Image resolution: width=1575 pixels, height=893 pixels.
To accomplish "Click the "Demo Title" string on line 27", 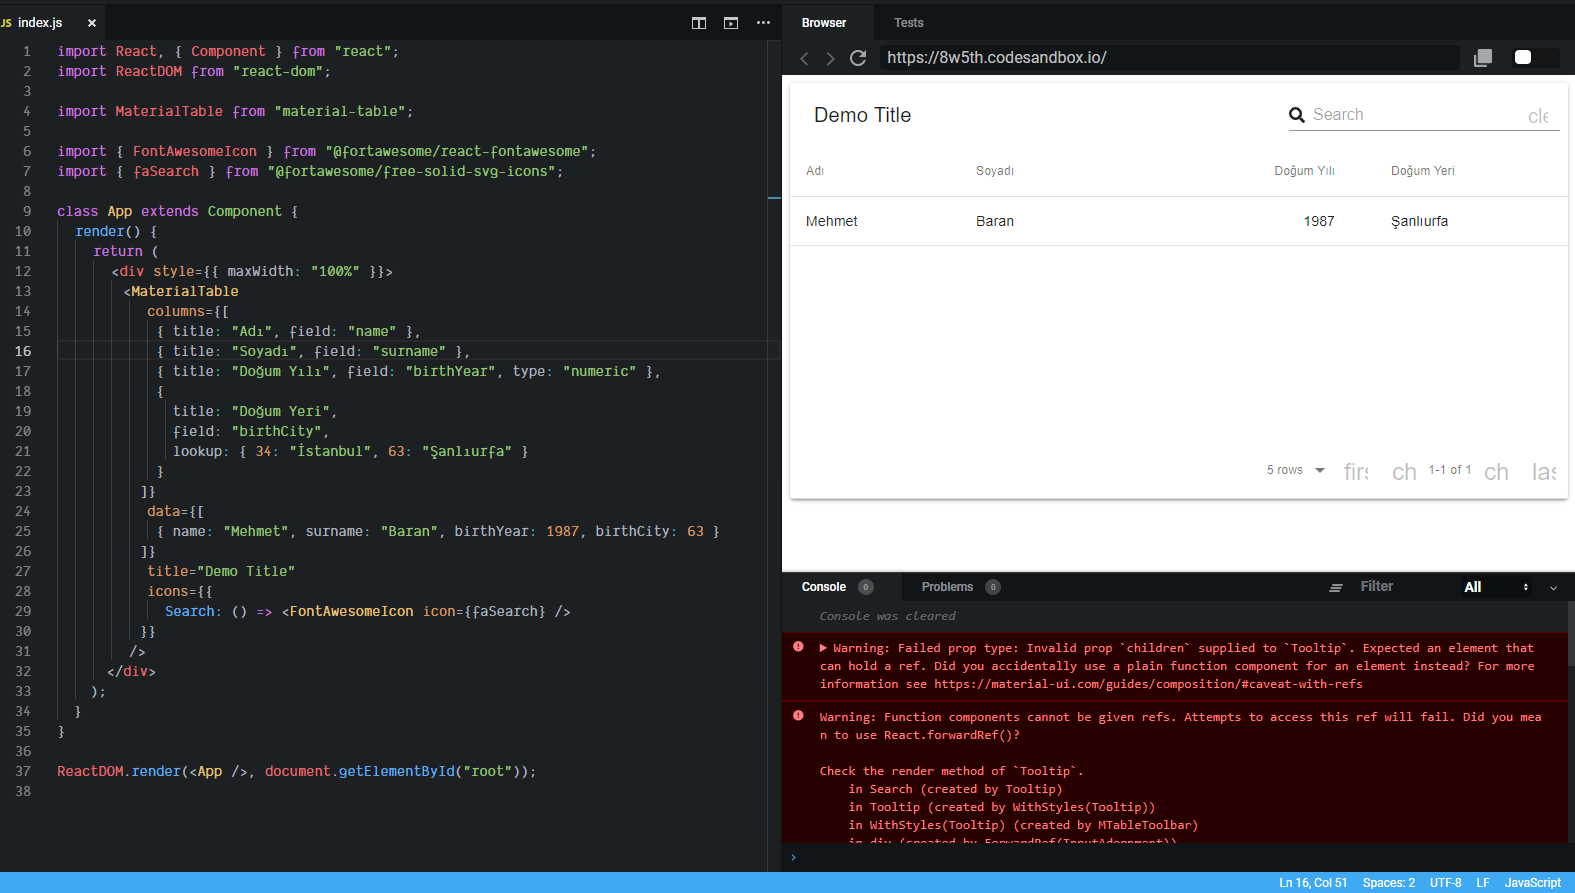I will [x=246, y=571].
